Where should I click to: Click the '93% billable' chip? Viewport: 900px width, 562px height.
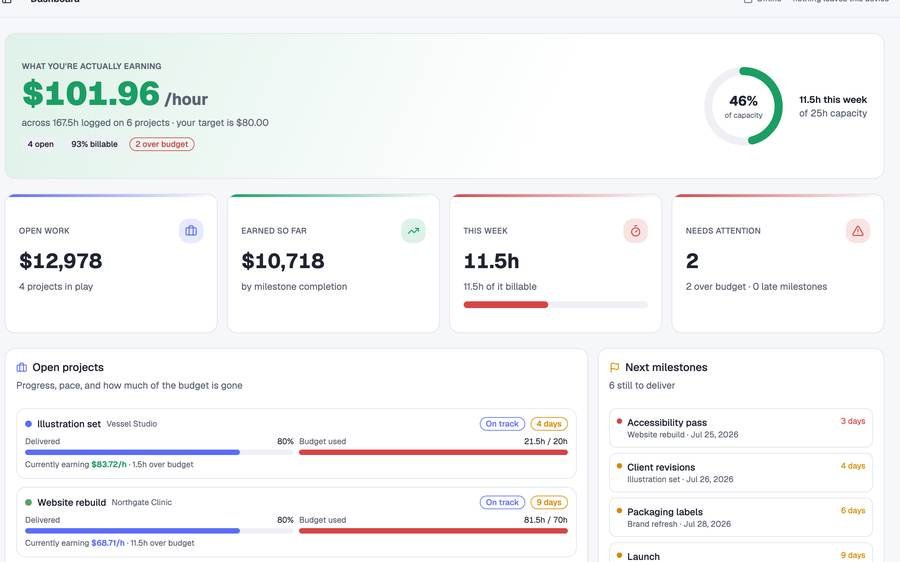pos(94,144)
